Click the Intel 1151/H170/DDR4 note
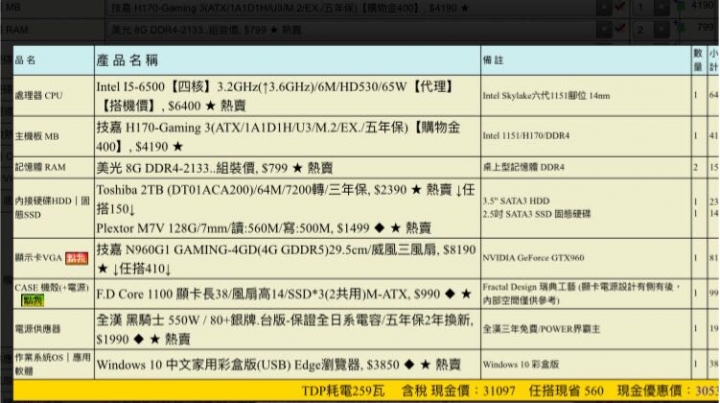 coord(526,136)
